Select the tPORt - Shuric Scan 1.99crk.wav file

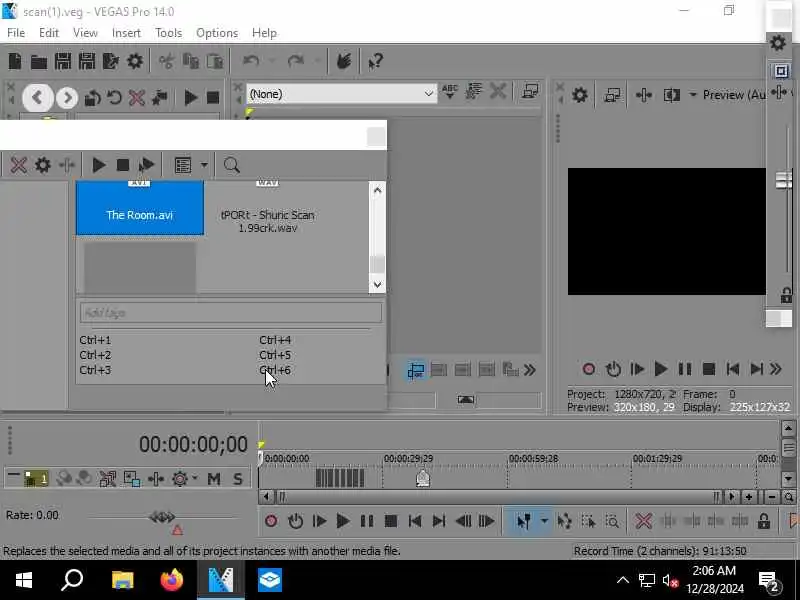(x=267, y=221)
